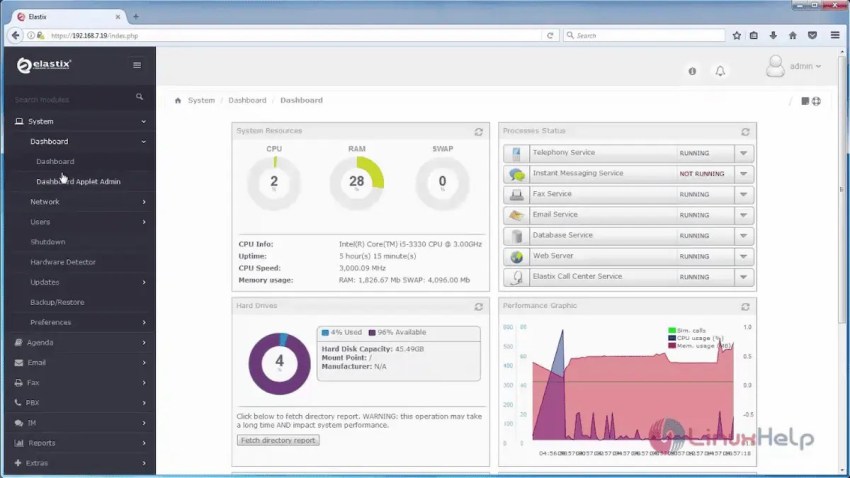Click the Database Service icon
Viewport: 850px width, 478px height.
pyautogui.click(x=516, y=236)
